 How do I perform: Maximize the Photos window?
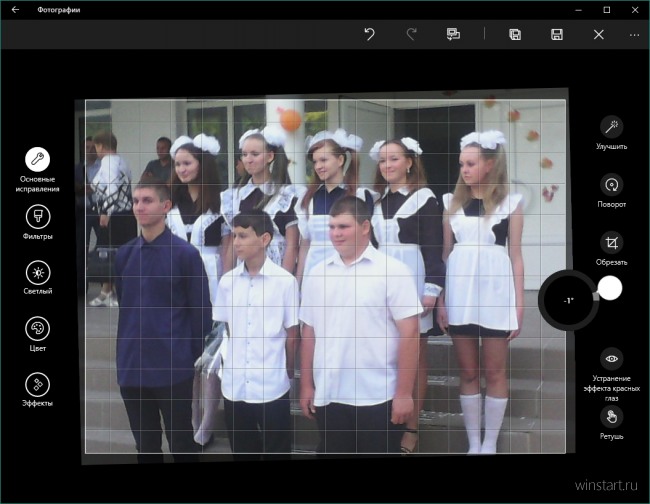606,10
